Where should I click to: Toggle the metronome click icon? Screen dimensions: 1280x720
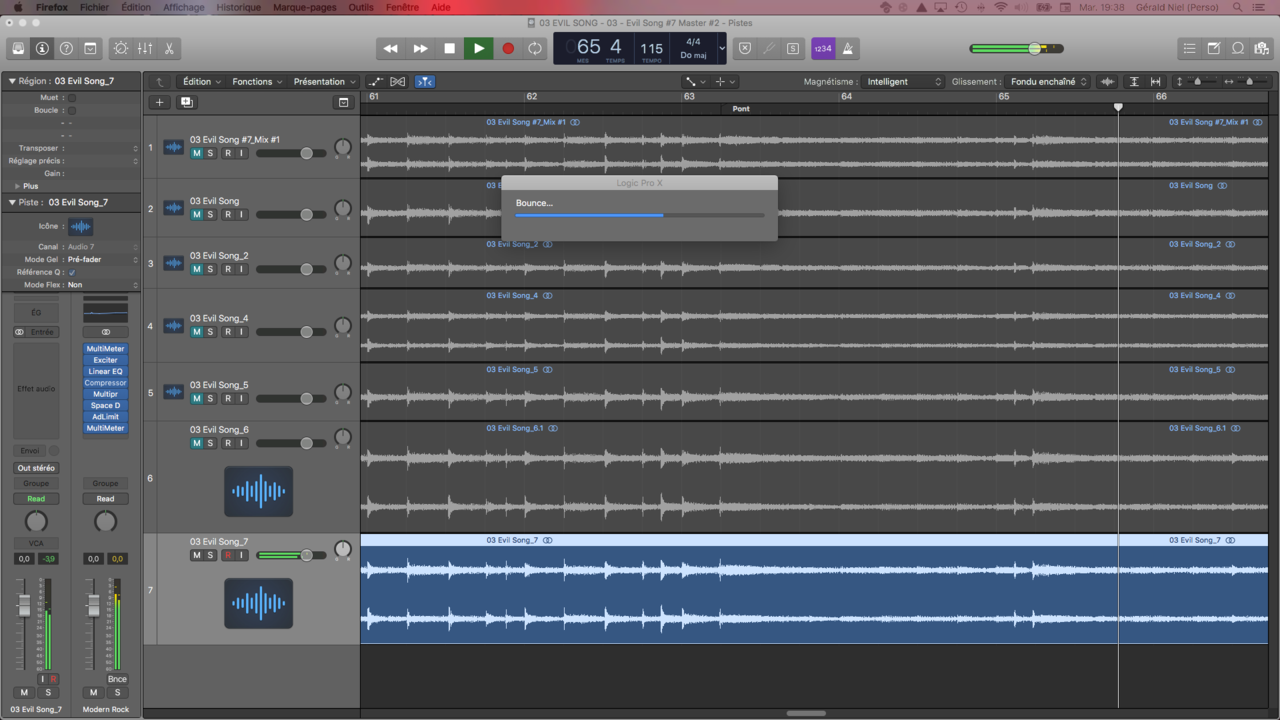pos(849,48)
